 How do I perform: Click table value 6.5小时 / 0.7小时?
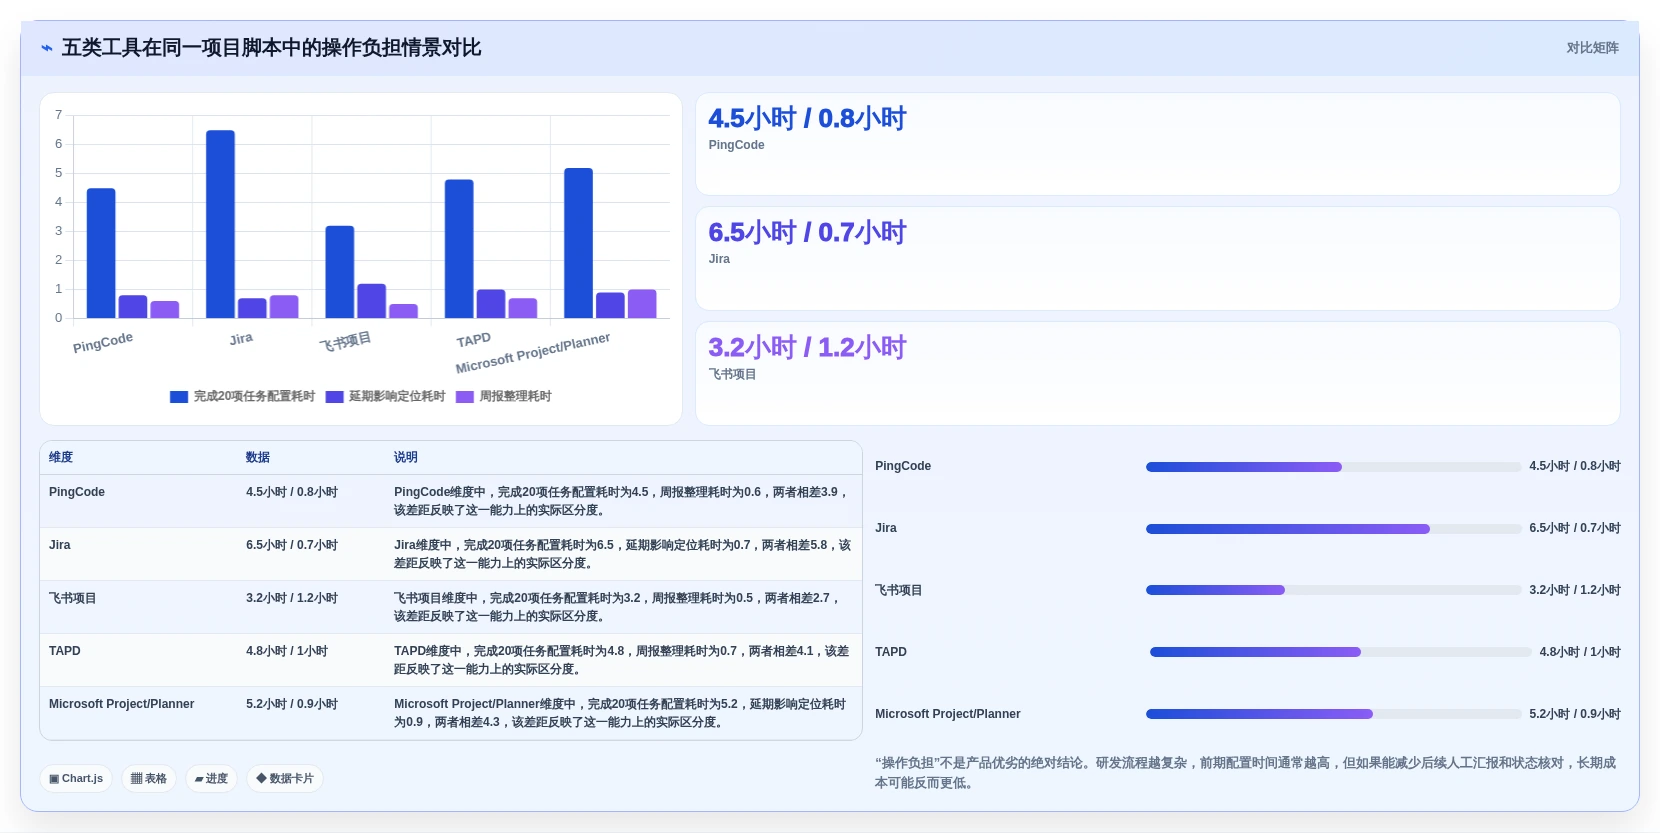click(x=292, y=545)
